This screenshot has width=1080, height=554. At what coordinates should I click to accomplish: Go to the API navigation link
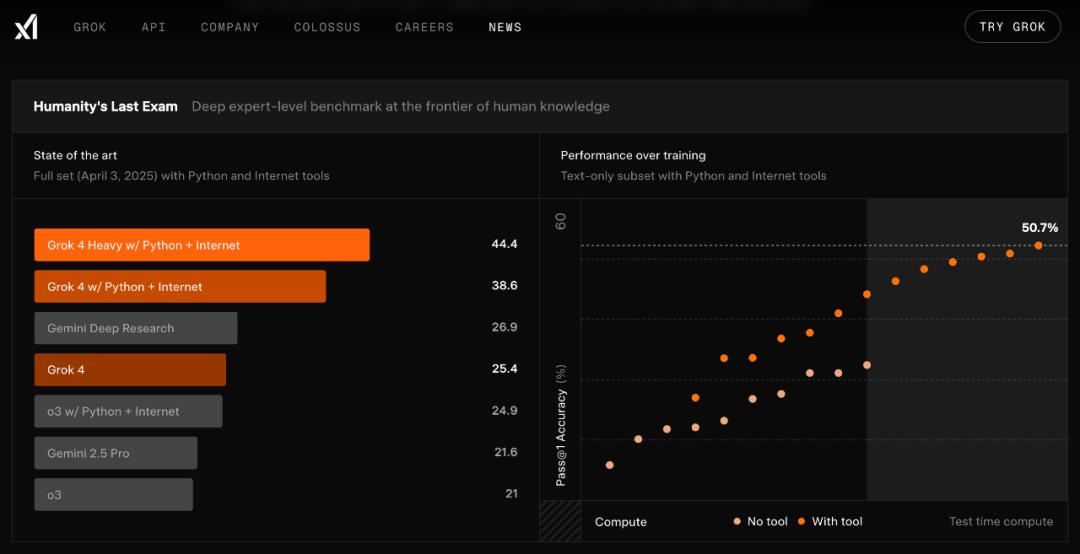(154, 28)
